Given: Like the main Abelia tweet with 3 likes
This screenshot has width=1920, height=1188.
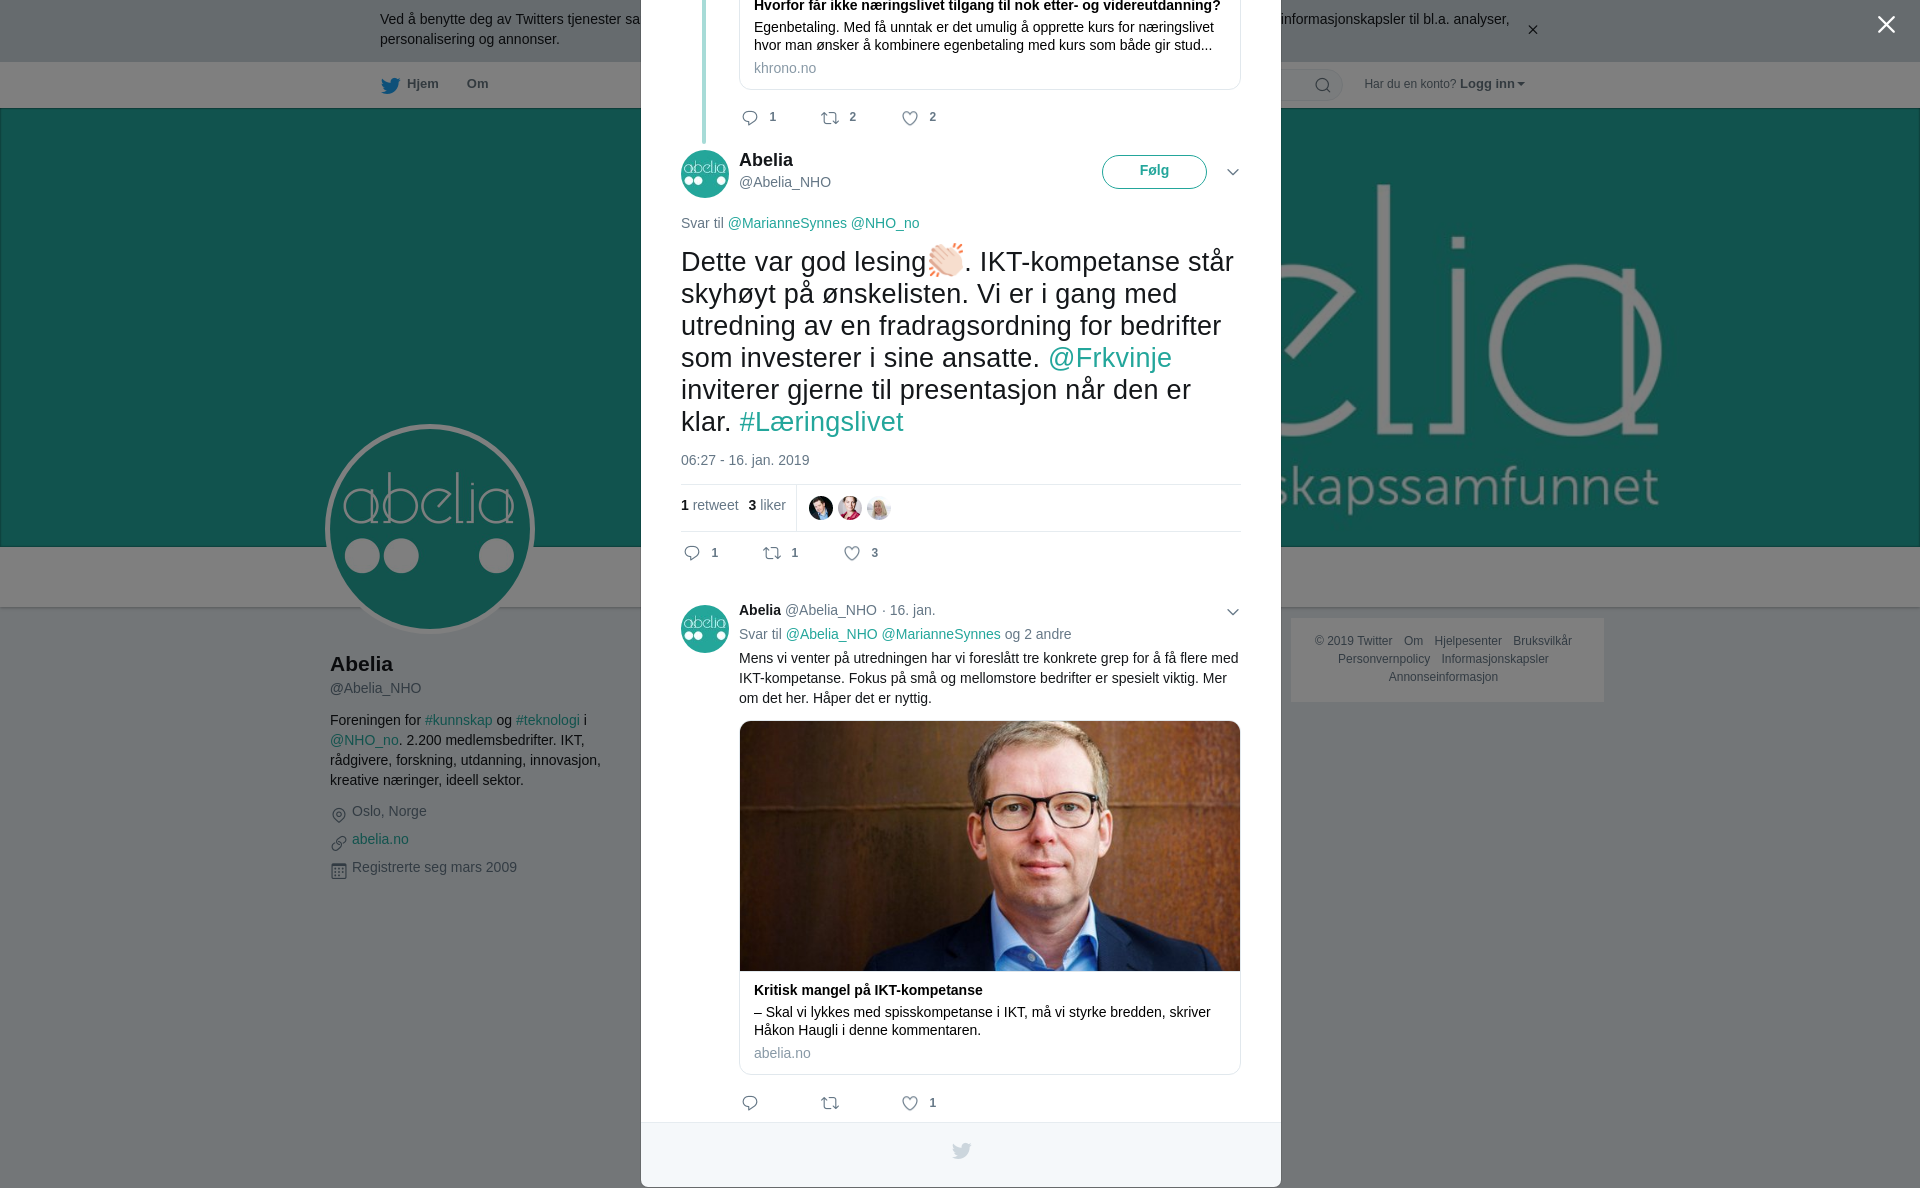Looking at the screenshot, I should click(852, 553).
